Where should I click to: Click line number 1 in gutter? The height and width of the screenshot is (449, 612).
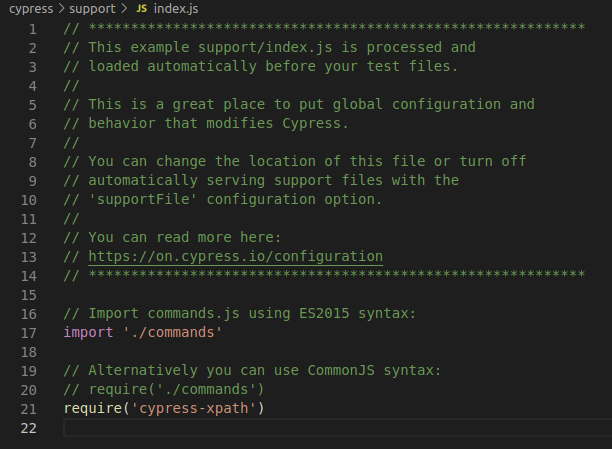pyautogui.click(x=33, y=29)
